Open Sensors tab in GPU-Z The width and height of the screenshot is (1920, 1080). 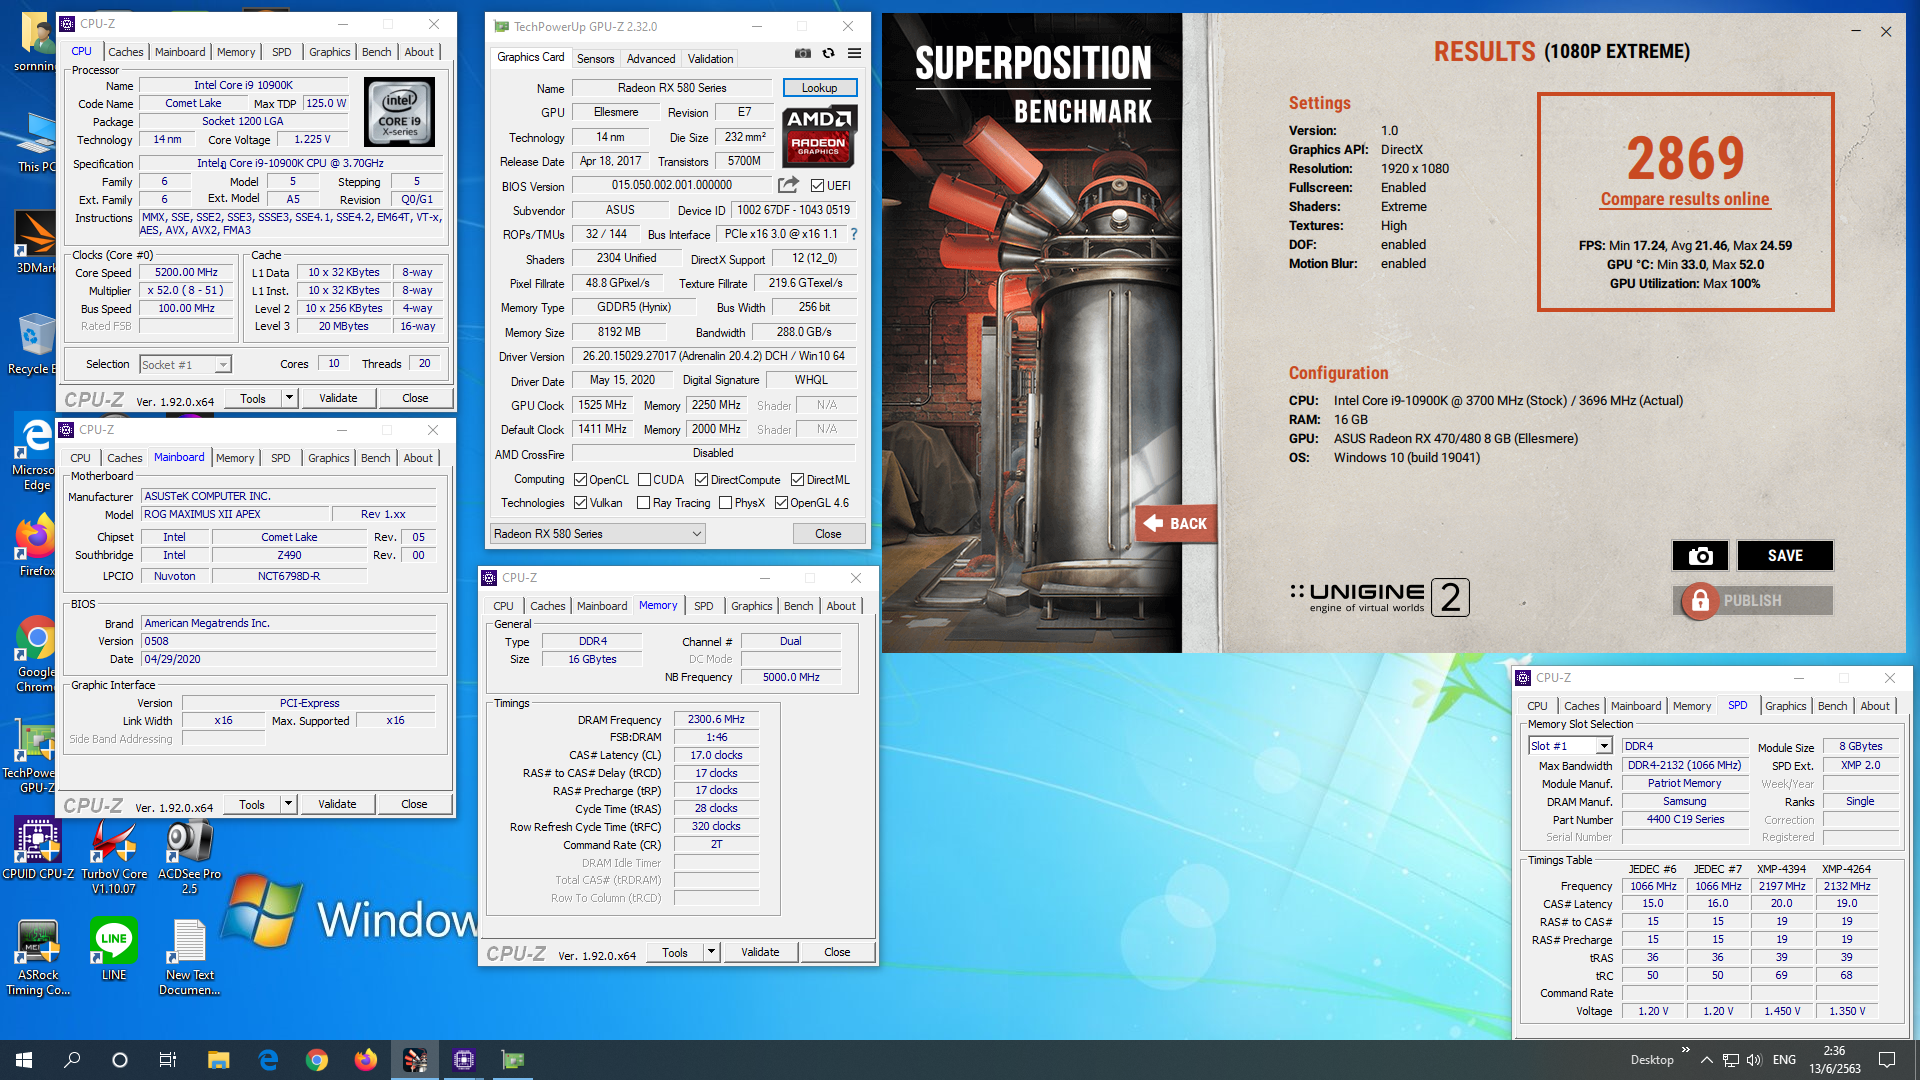pos(596,59)
